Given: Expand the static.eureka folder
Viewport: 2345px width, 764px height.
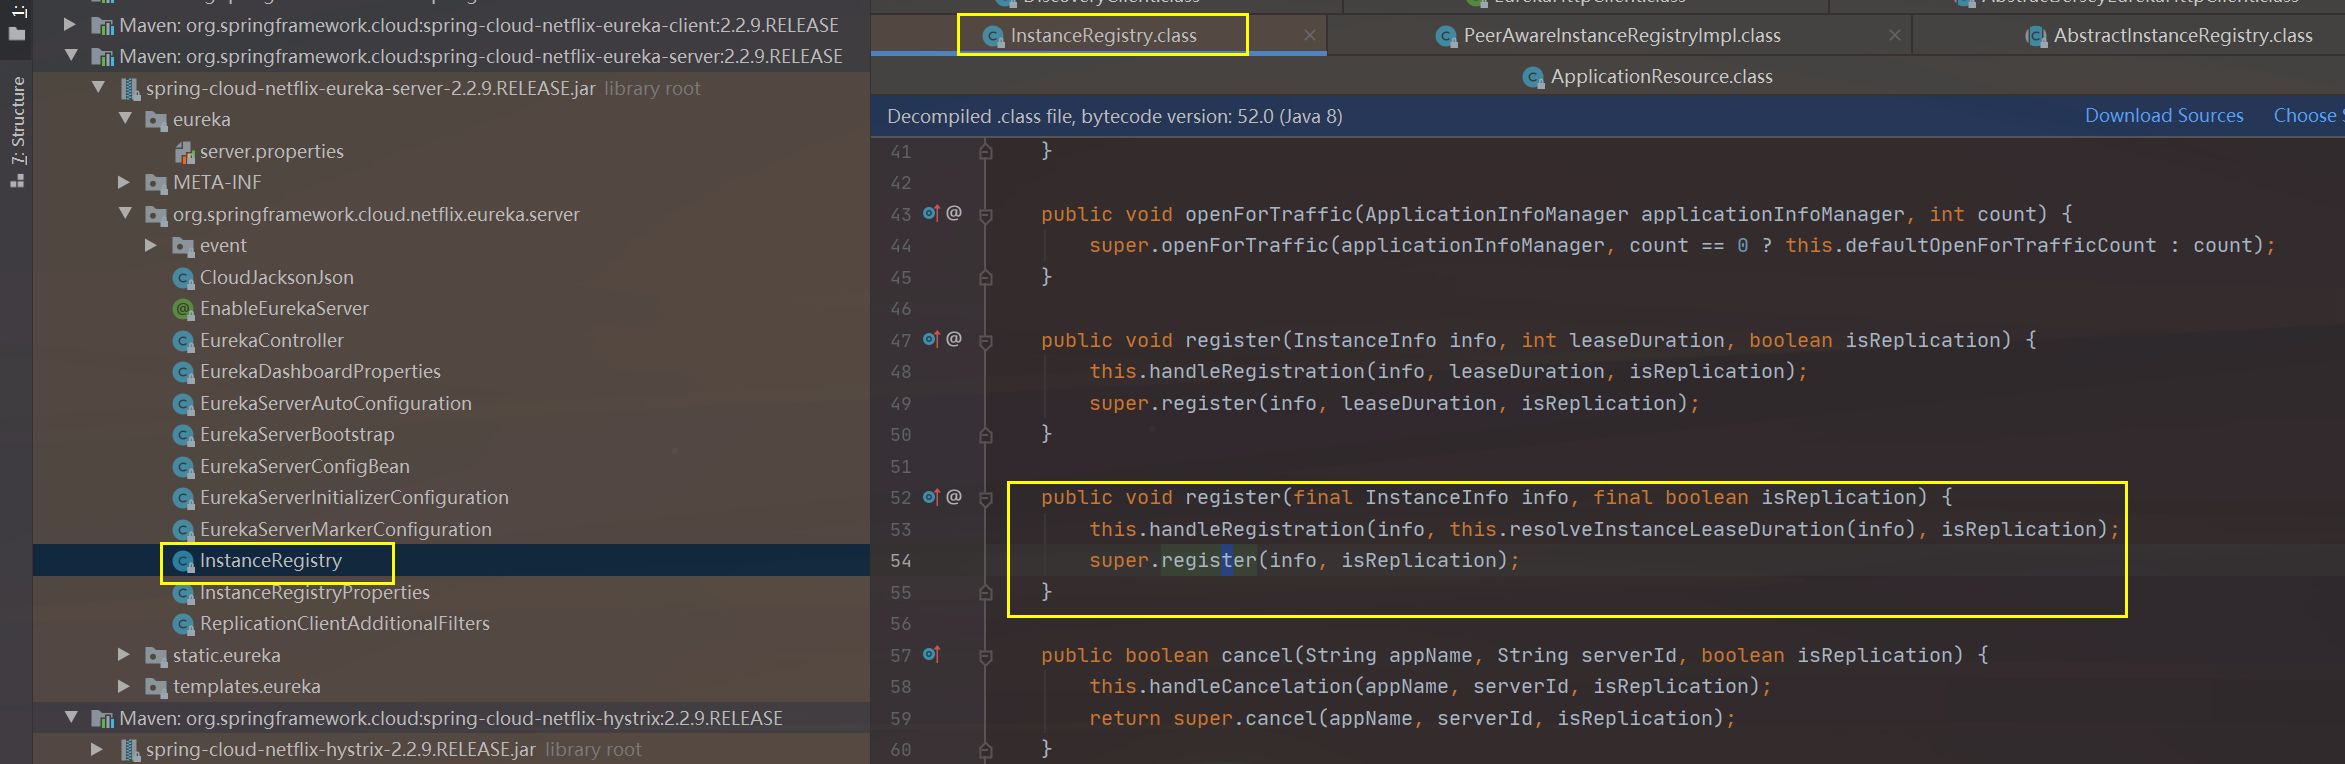Looking at the screenshot, I should [125, 655].
